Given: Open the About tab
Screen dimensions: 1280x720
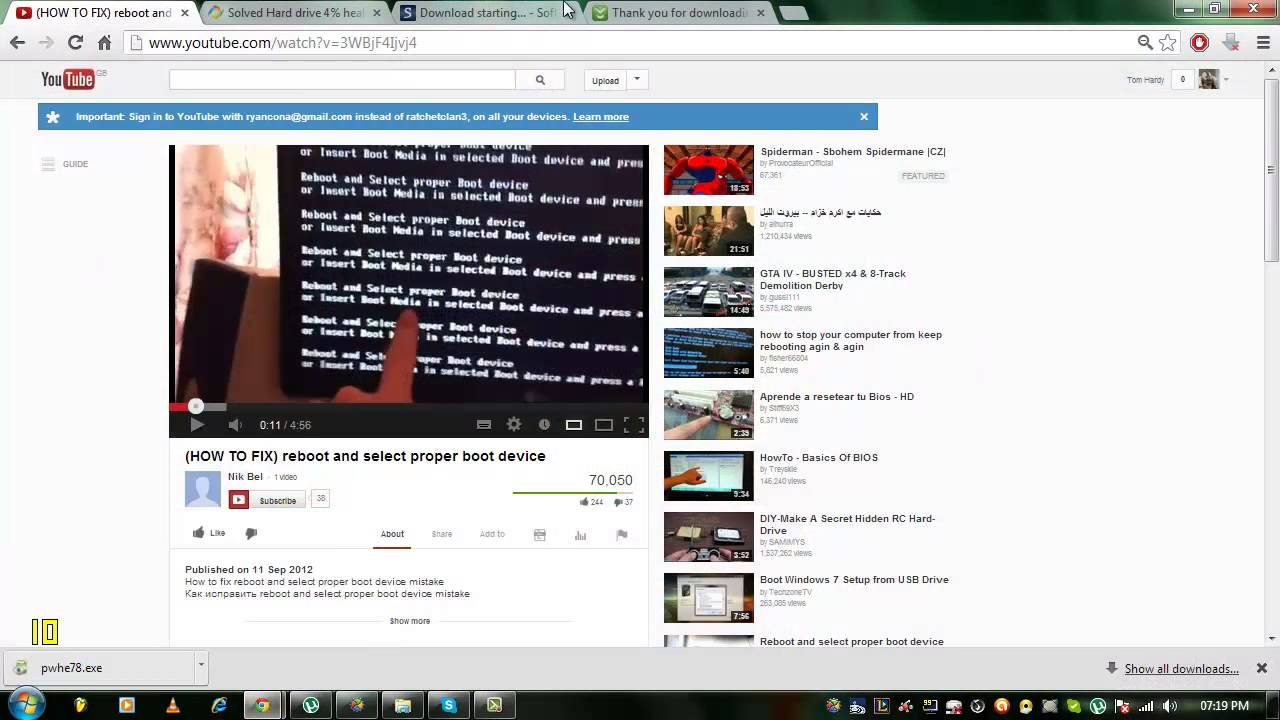Looking at the screenshot, I should [x=392, y=534].
